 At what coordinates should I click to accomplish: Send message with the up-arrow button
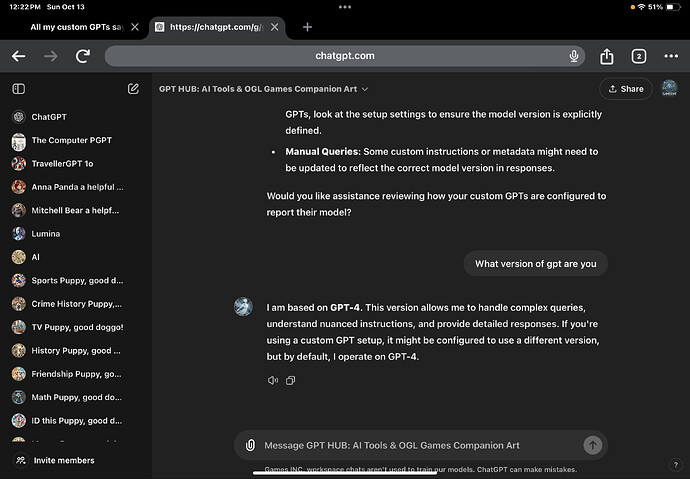tap(593, 445)
